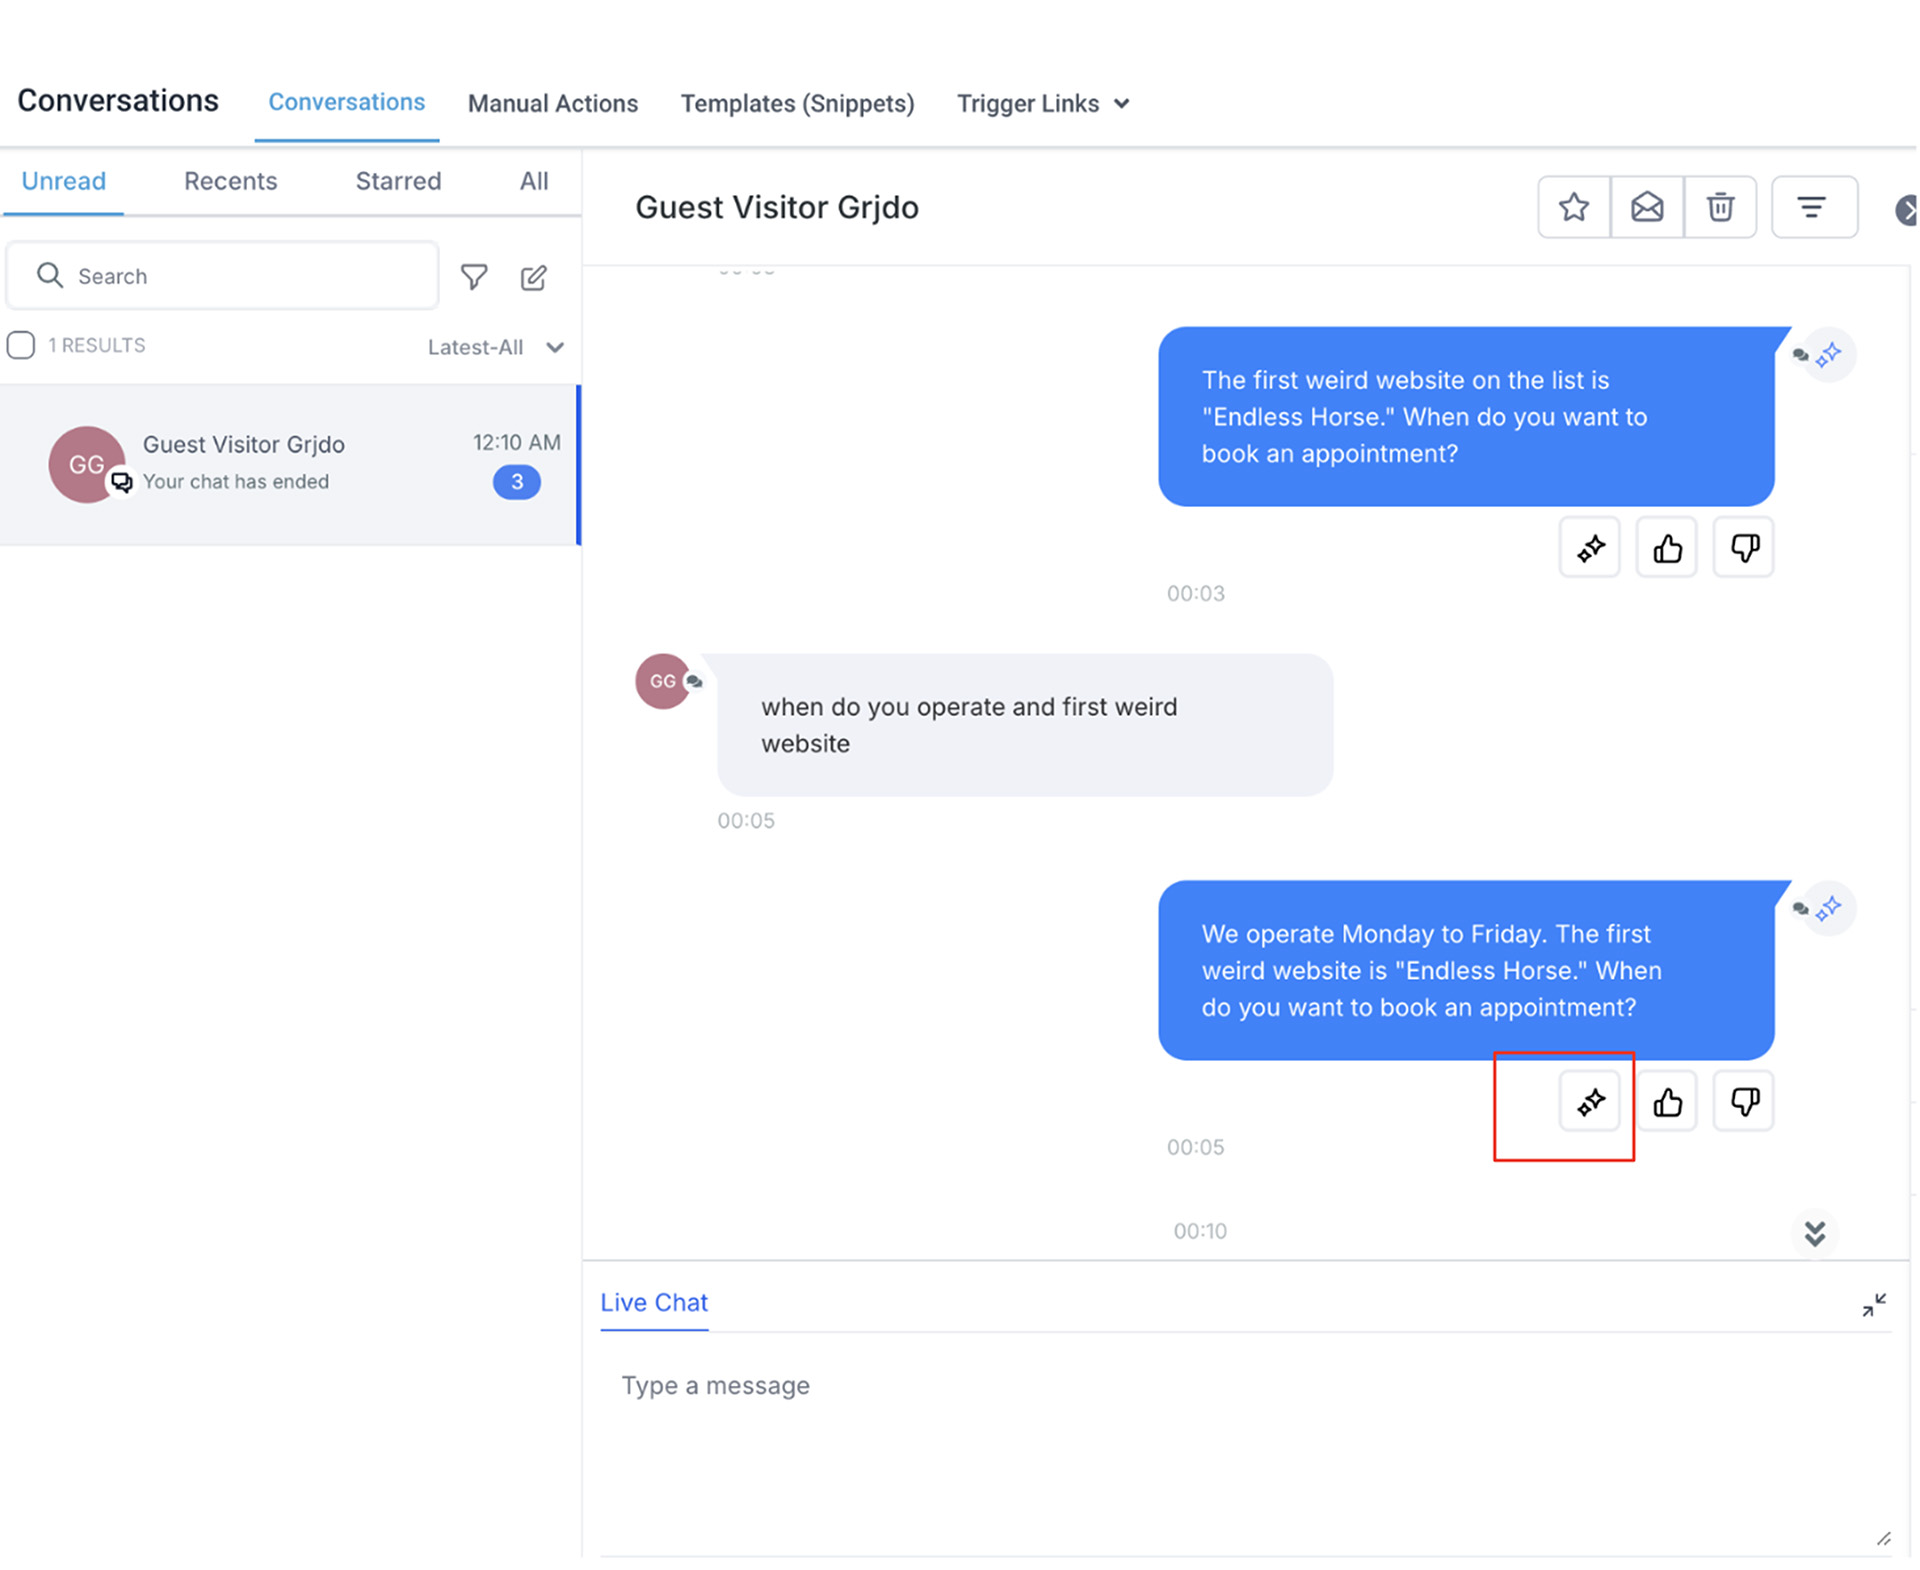Screen dimensions: 1920x1570
Task: Tick the select-all results checkbox
Action: click(21, 345)
